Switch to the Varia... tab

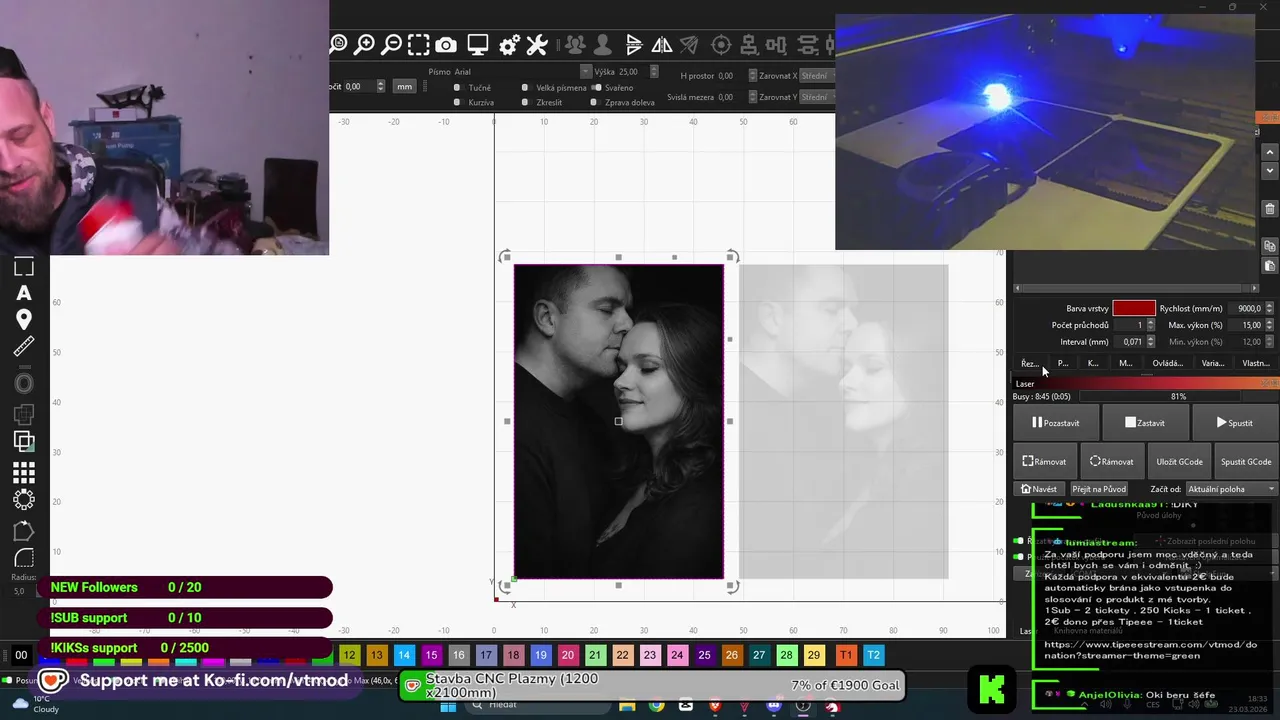tap(1212, 363)
